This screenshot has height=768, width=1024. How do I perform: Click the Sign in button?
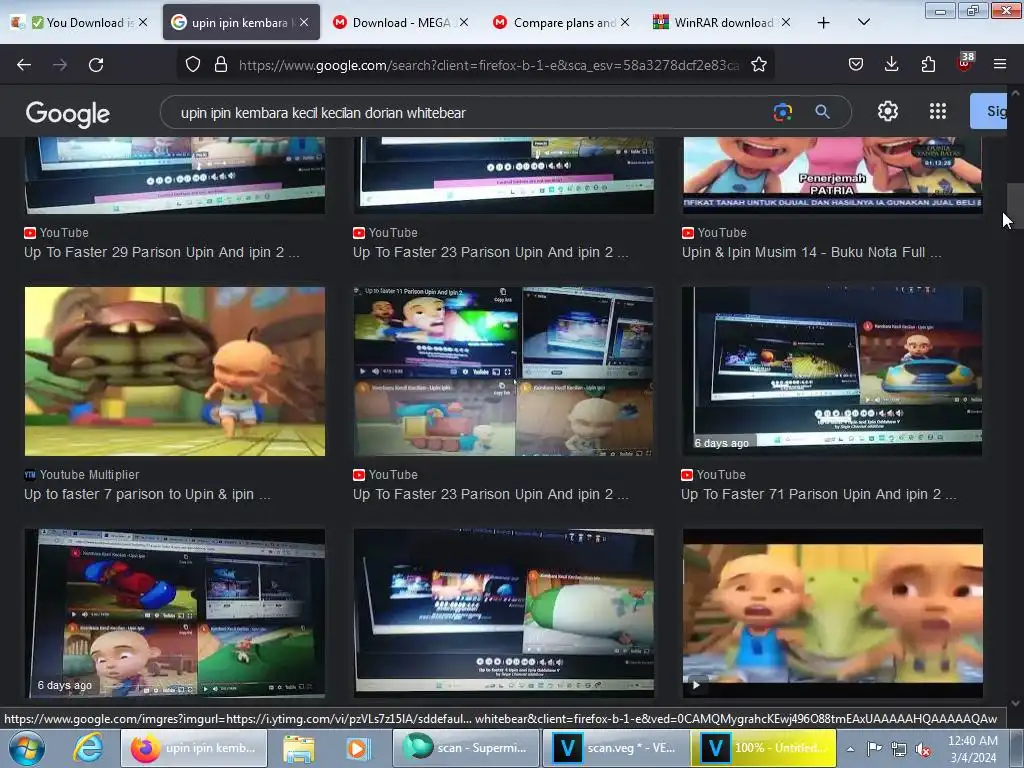[x=989, y=111]
